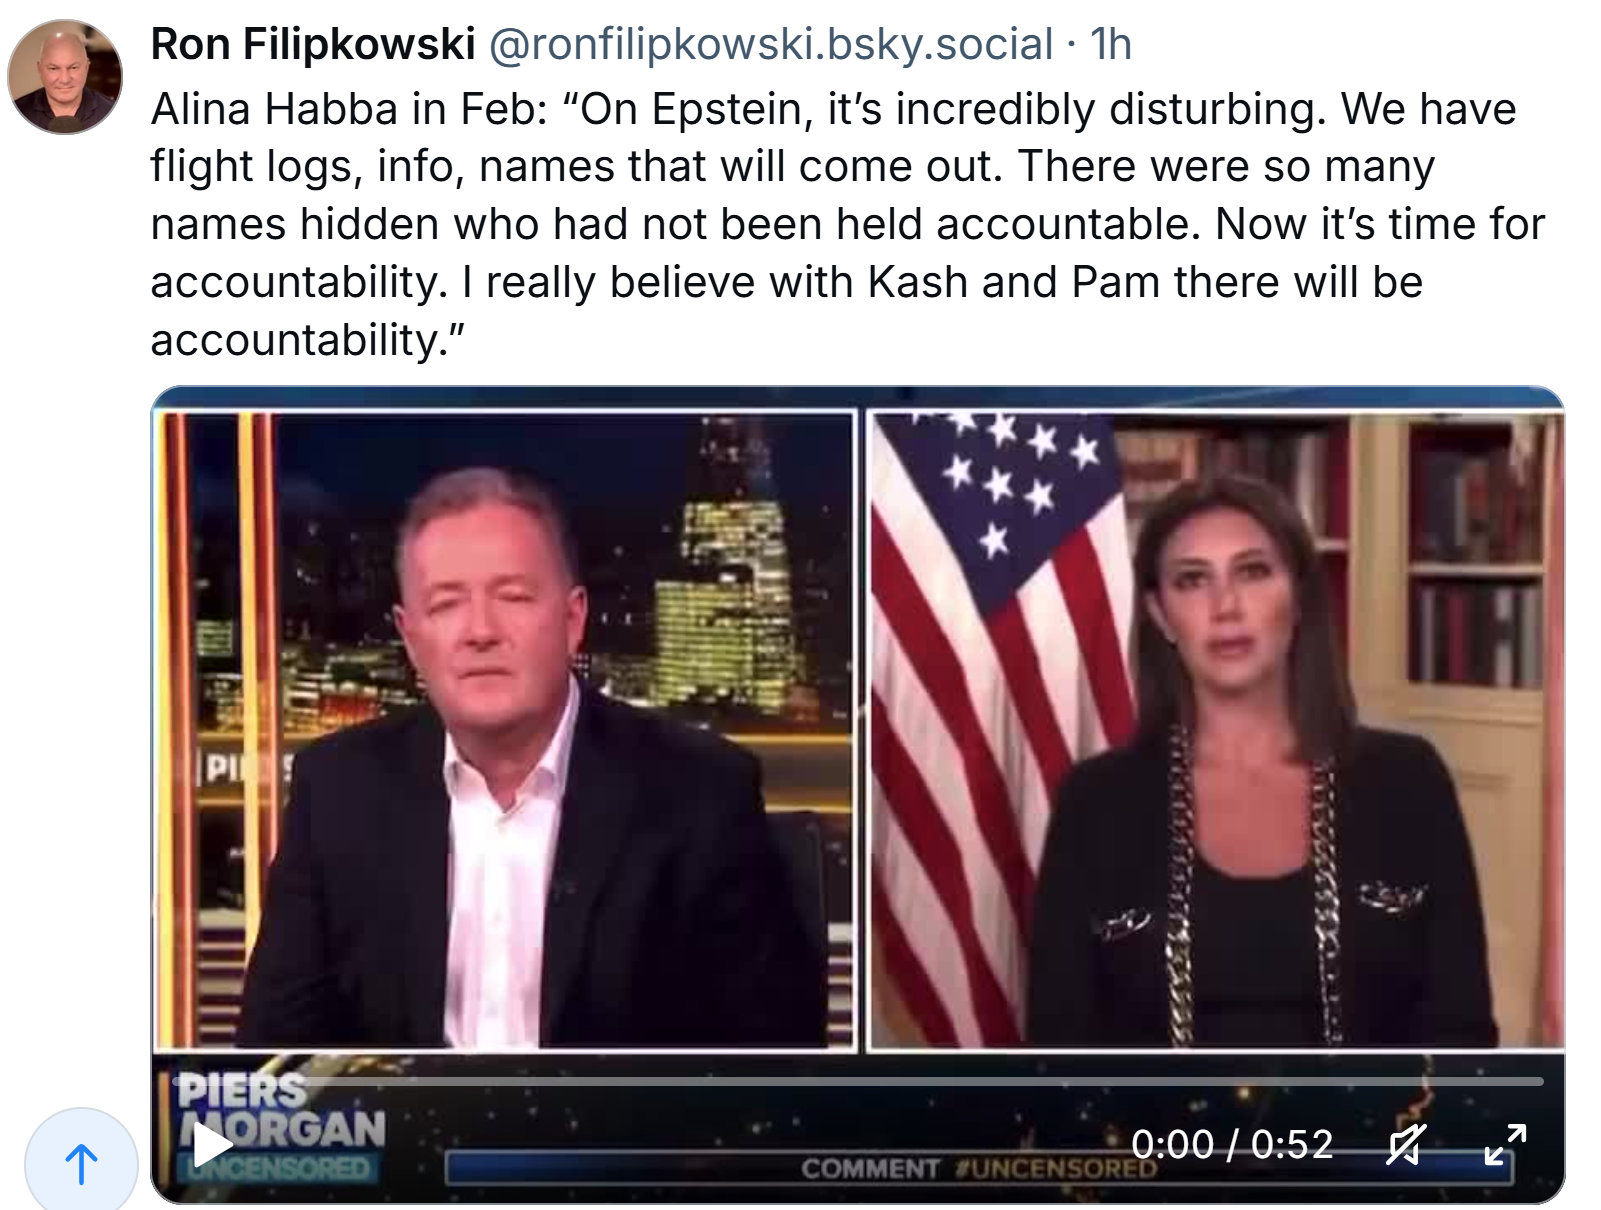Click the final line reading accountability
1601x1210 pixels.
click(x=308, y=340)
